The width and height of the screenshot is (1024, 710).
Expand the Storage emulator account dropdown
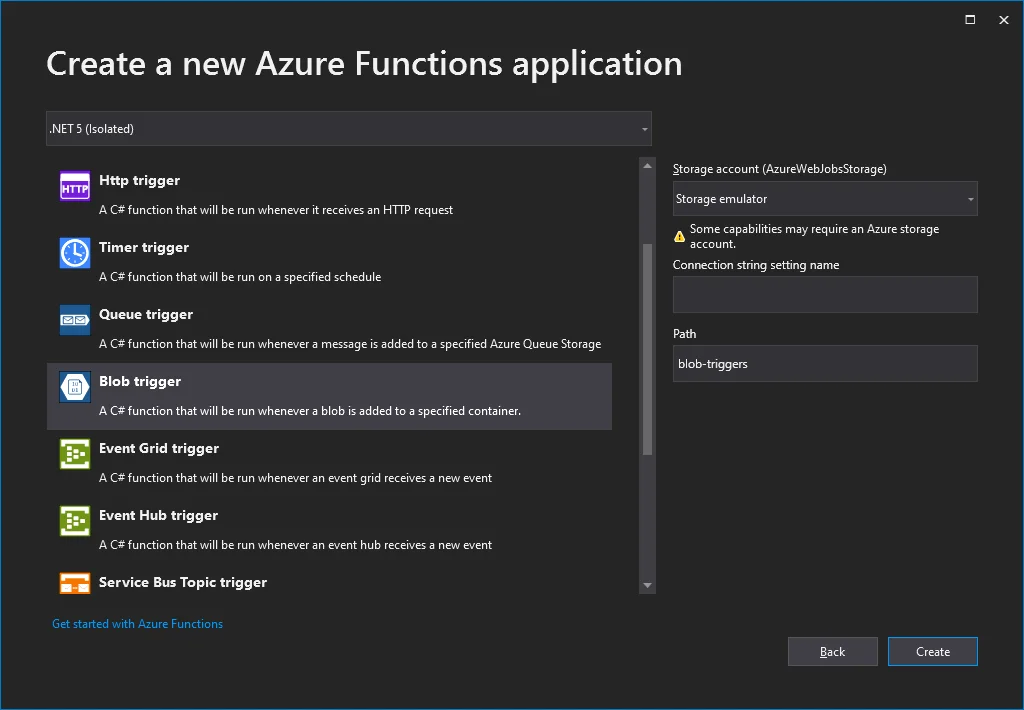[824, 199]
